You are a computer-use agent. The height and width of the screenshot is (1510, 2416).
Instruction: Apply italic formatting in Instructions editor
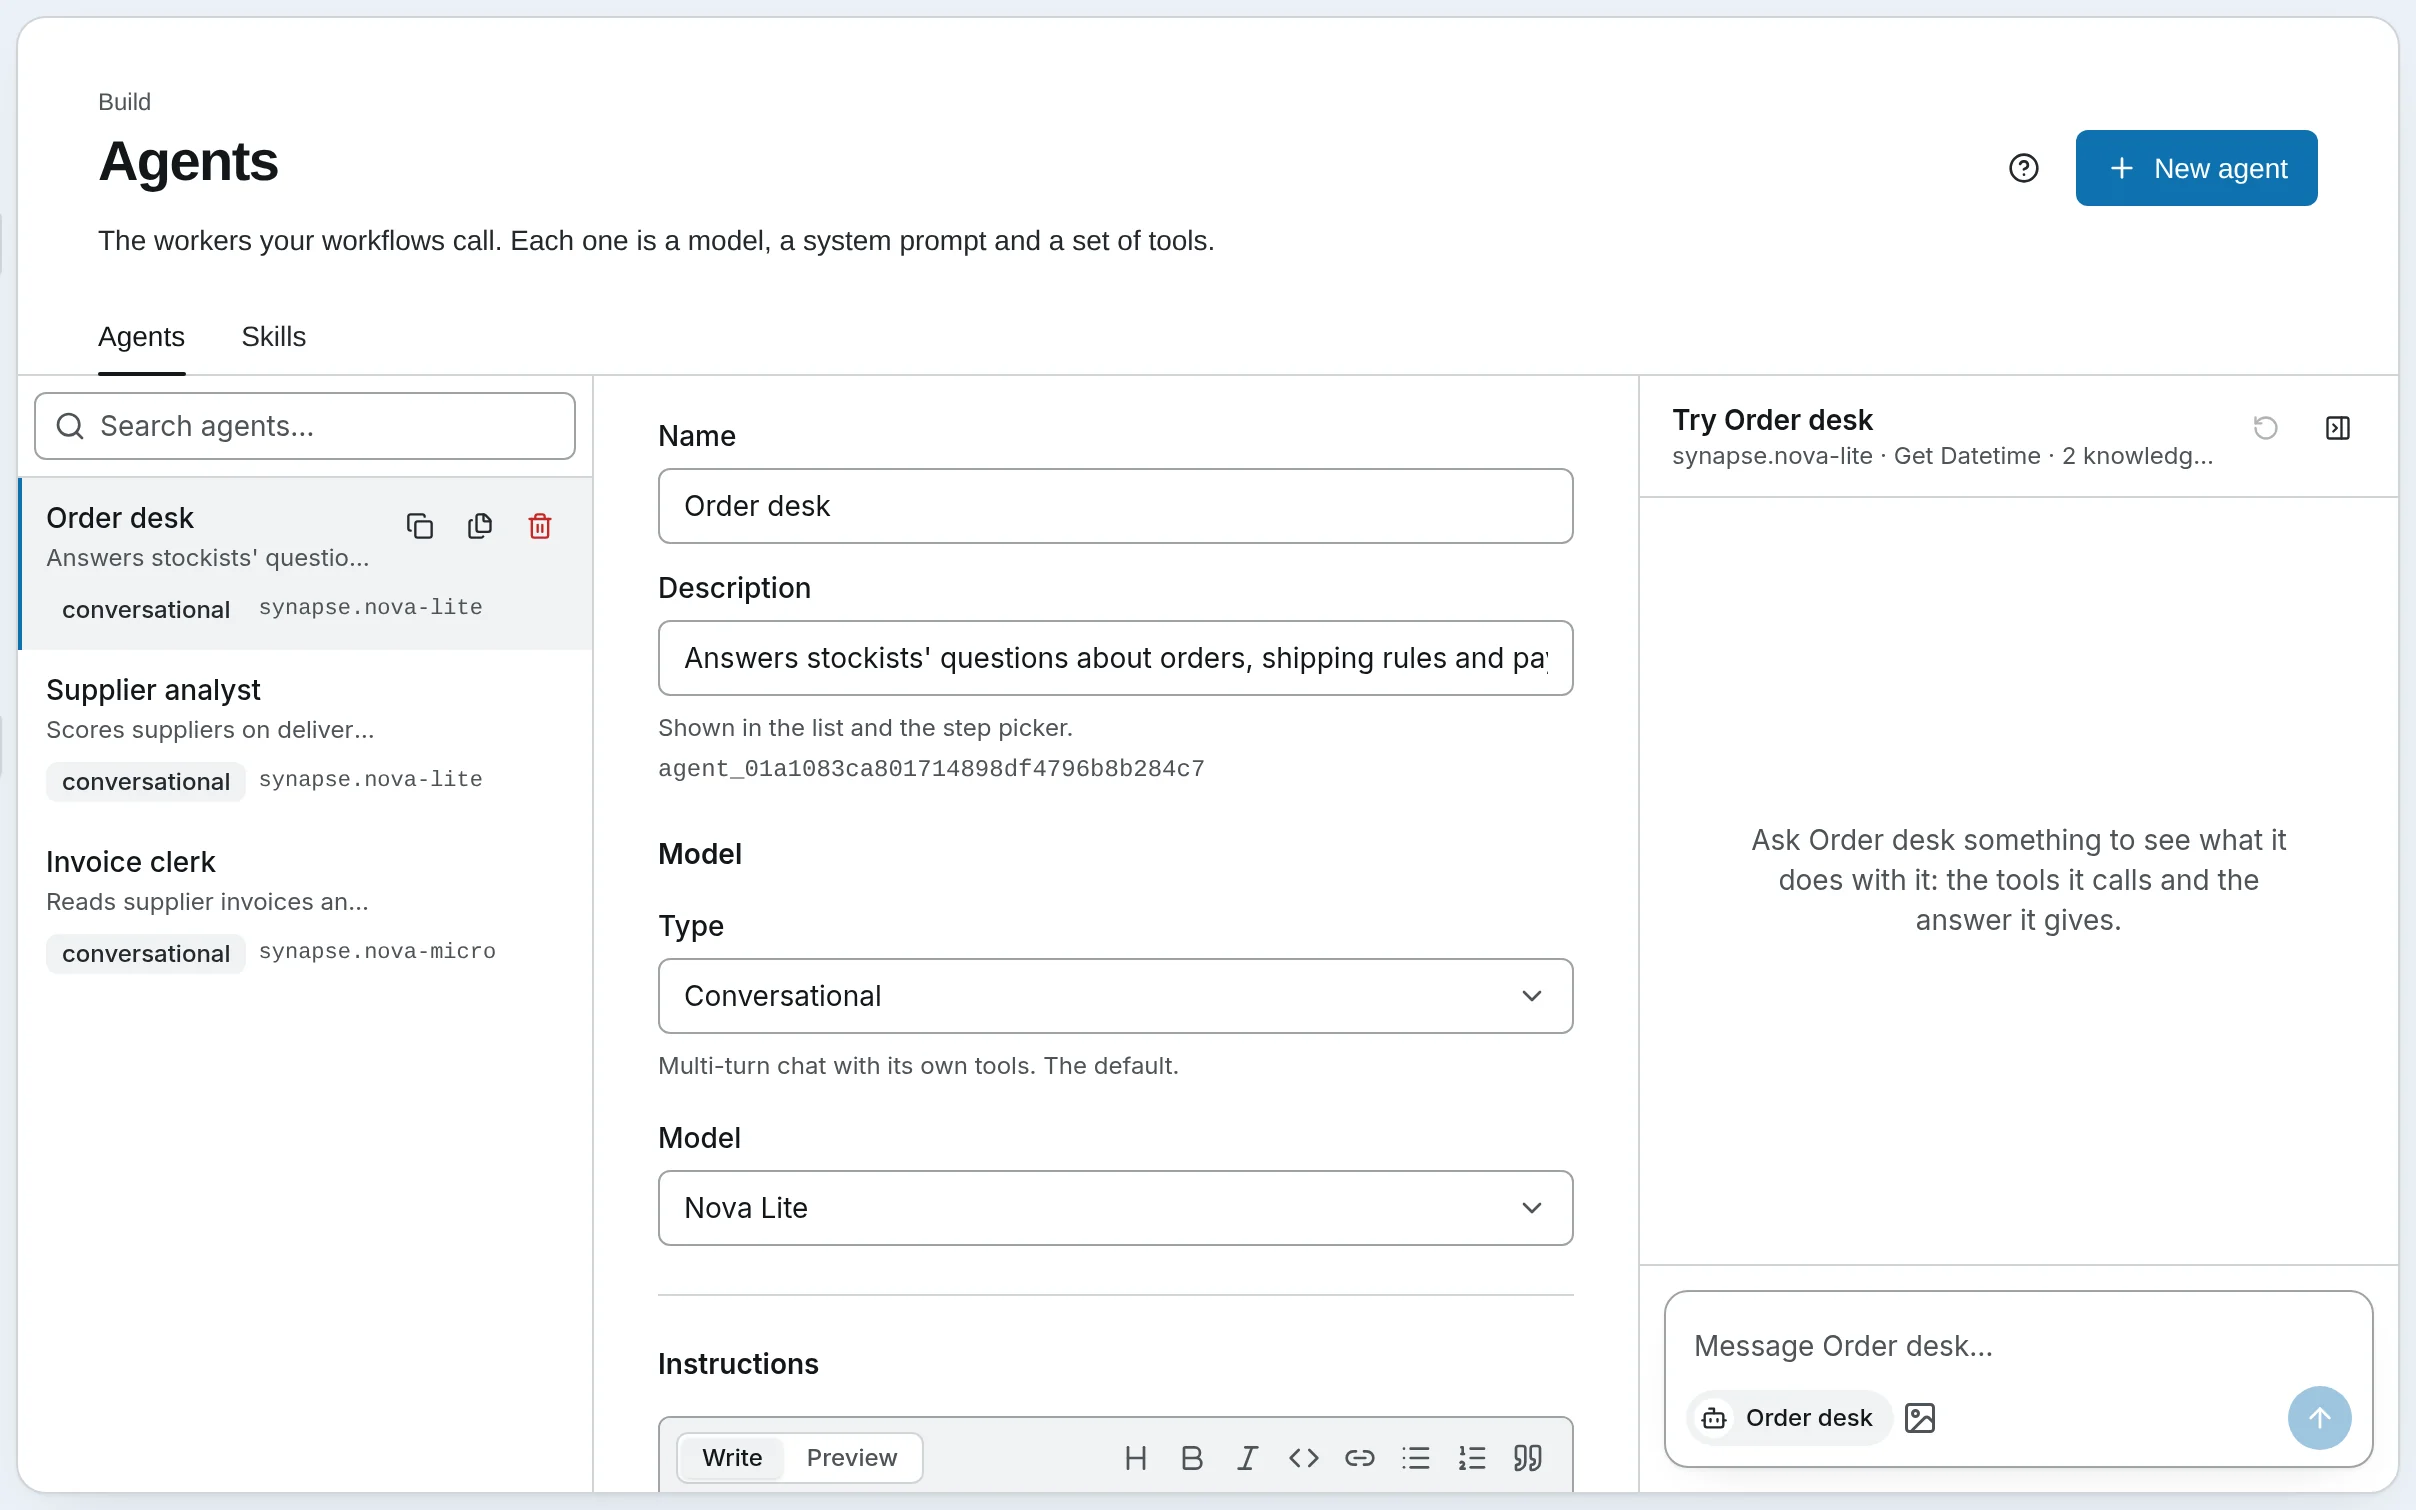(x=1247, y=1458)
